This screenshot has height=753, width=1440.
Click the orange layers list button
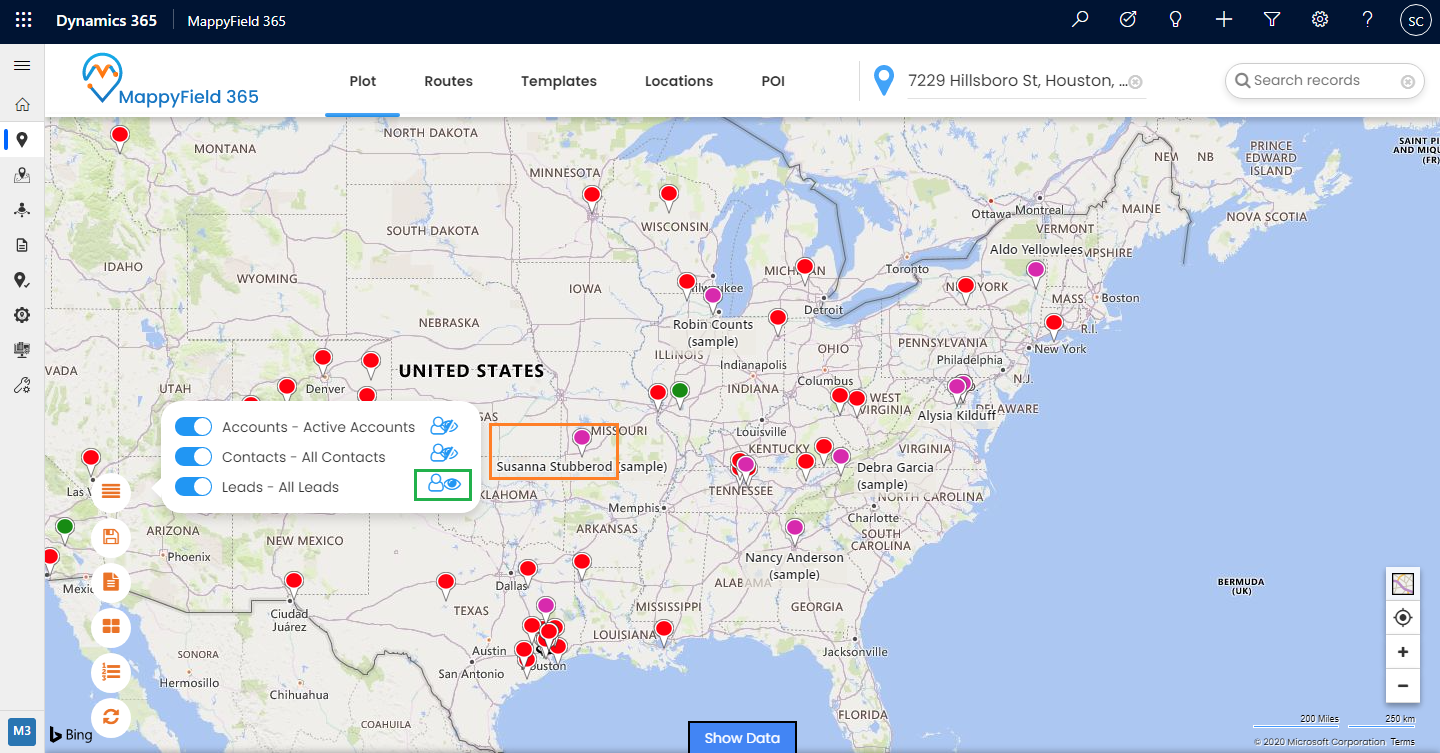coord(111,491)
